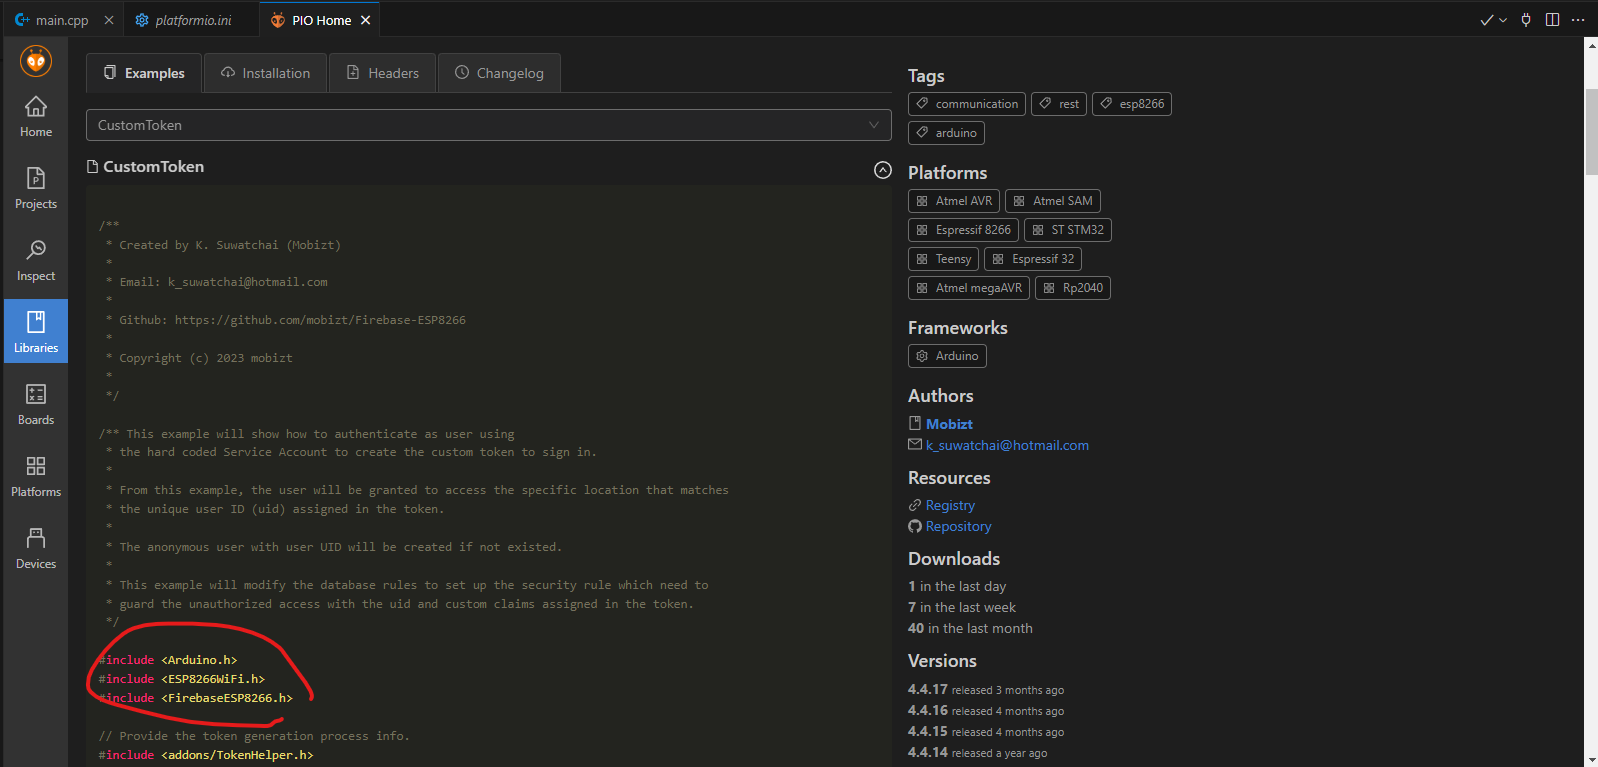Viewport: 1598px width, 767px height.
Task: Click the vertical scrollbar thumb
Action: [x=1591, y=132]
